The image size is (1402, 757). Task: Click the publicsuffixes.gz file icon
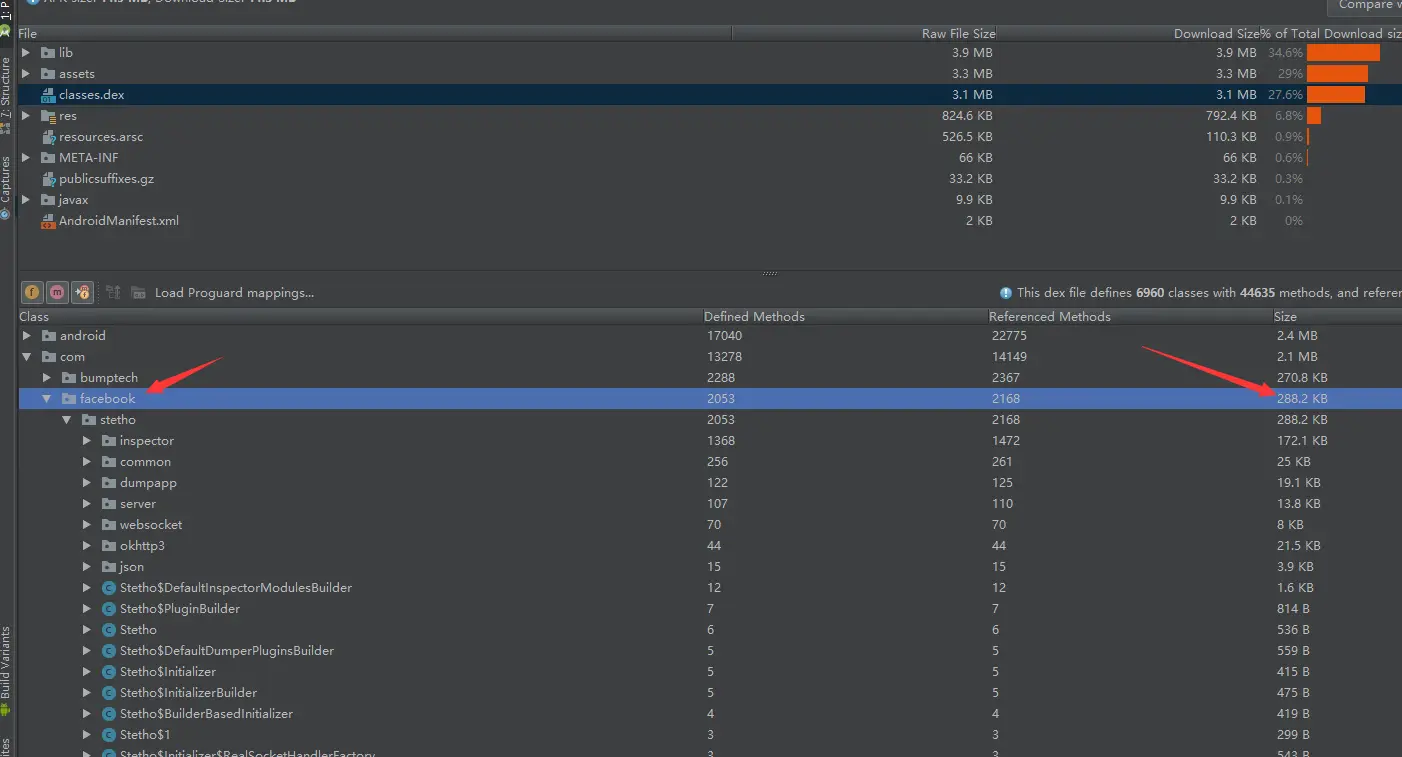[x=48, y=179]
